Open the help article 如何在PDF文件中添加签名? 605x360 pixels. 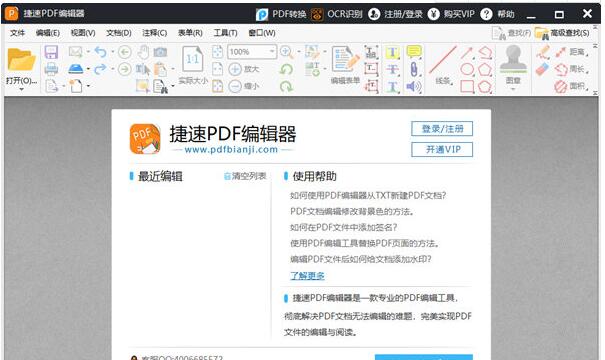(343, 227)
